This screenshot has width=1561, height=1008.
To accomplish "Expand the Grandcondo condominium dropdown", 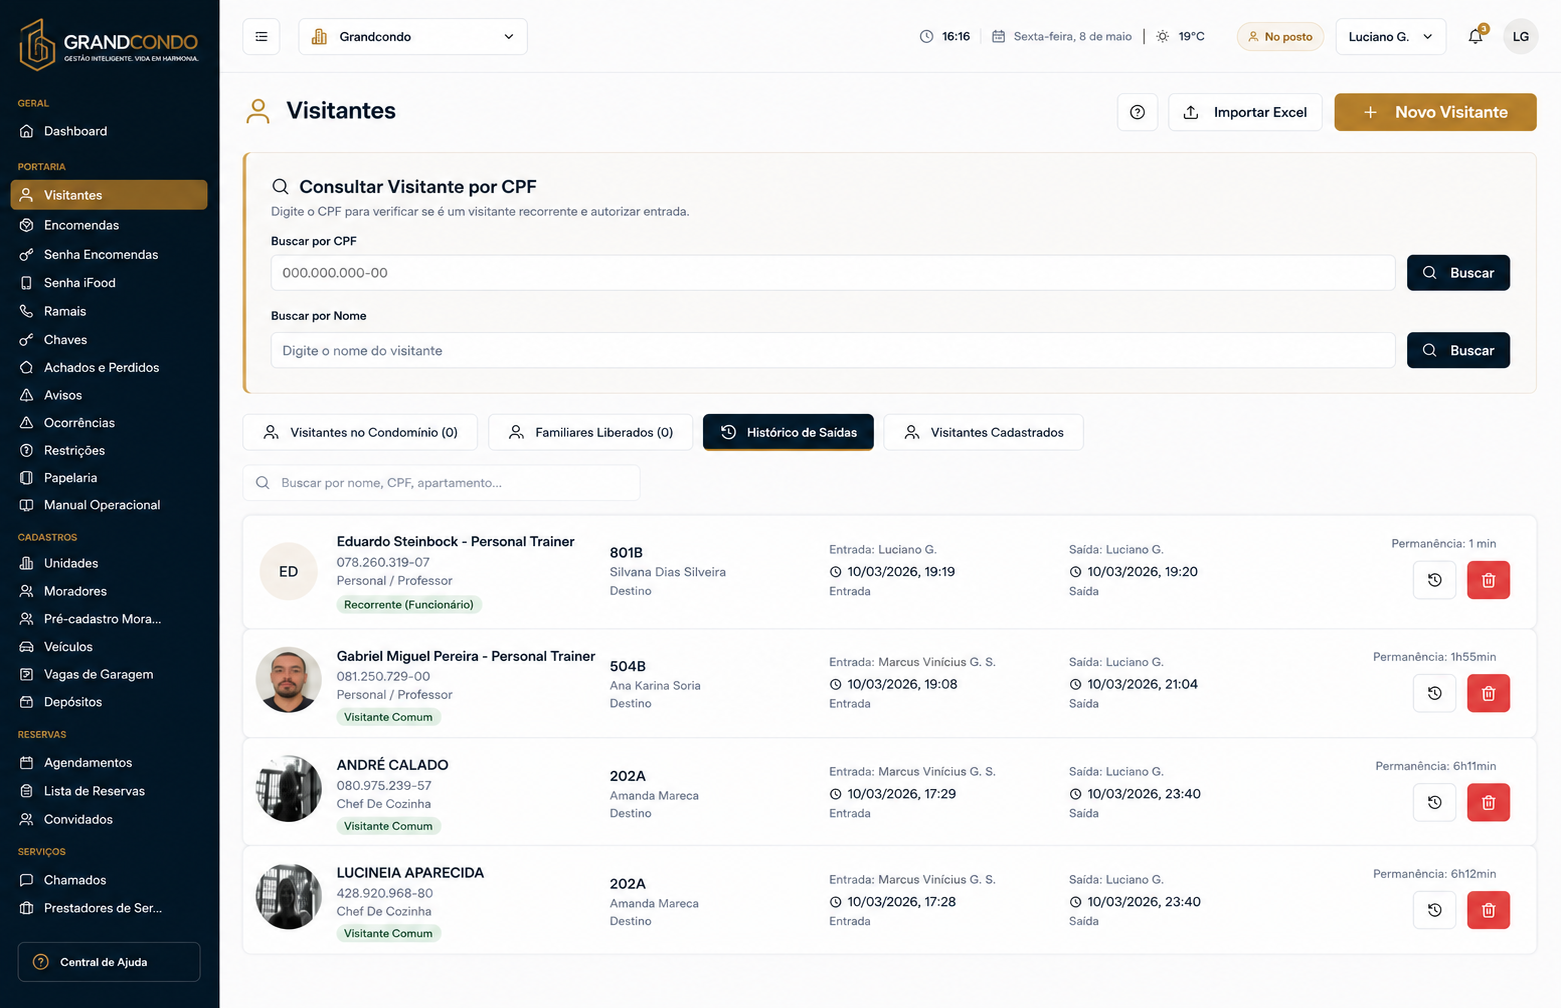I will pyautogui.click(x=413, y=37).
